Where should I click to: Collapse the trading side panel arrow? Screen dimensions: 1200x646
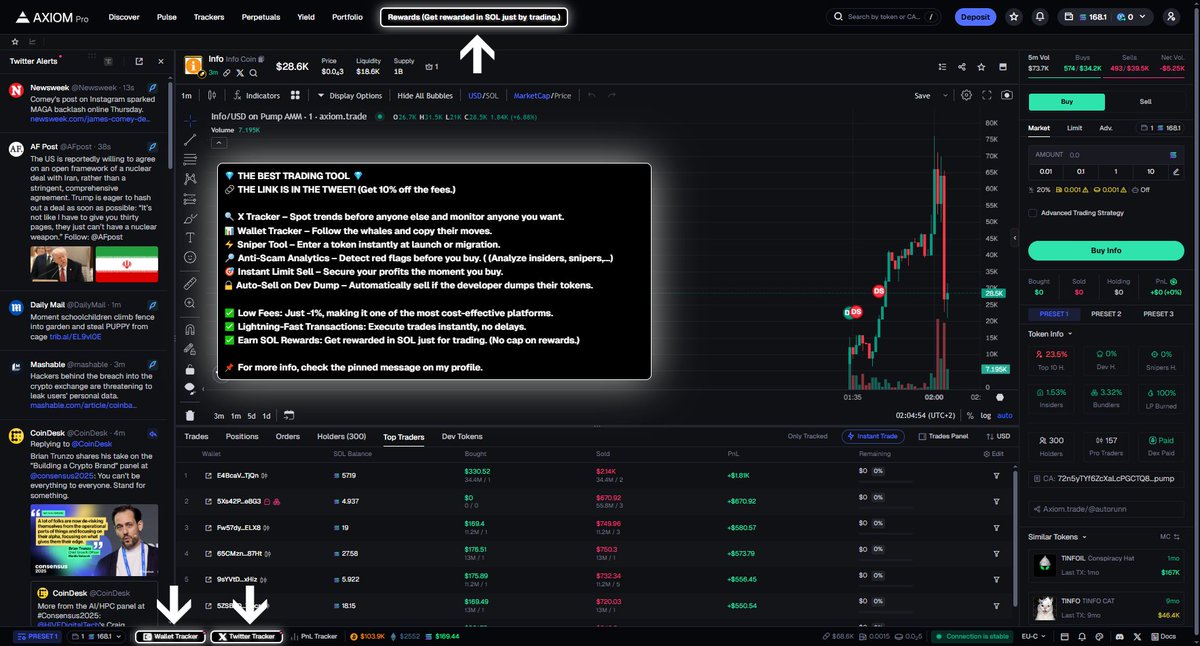(x=1016, y=239)
